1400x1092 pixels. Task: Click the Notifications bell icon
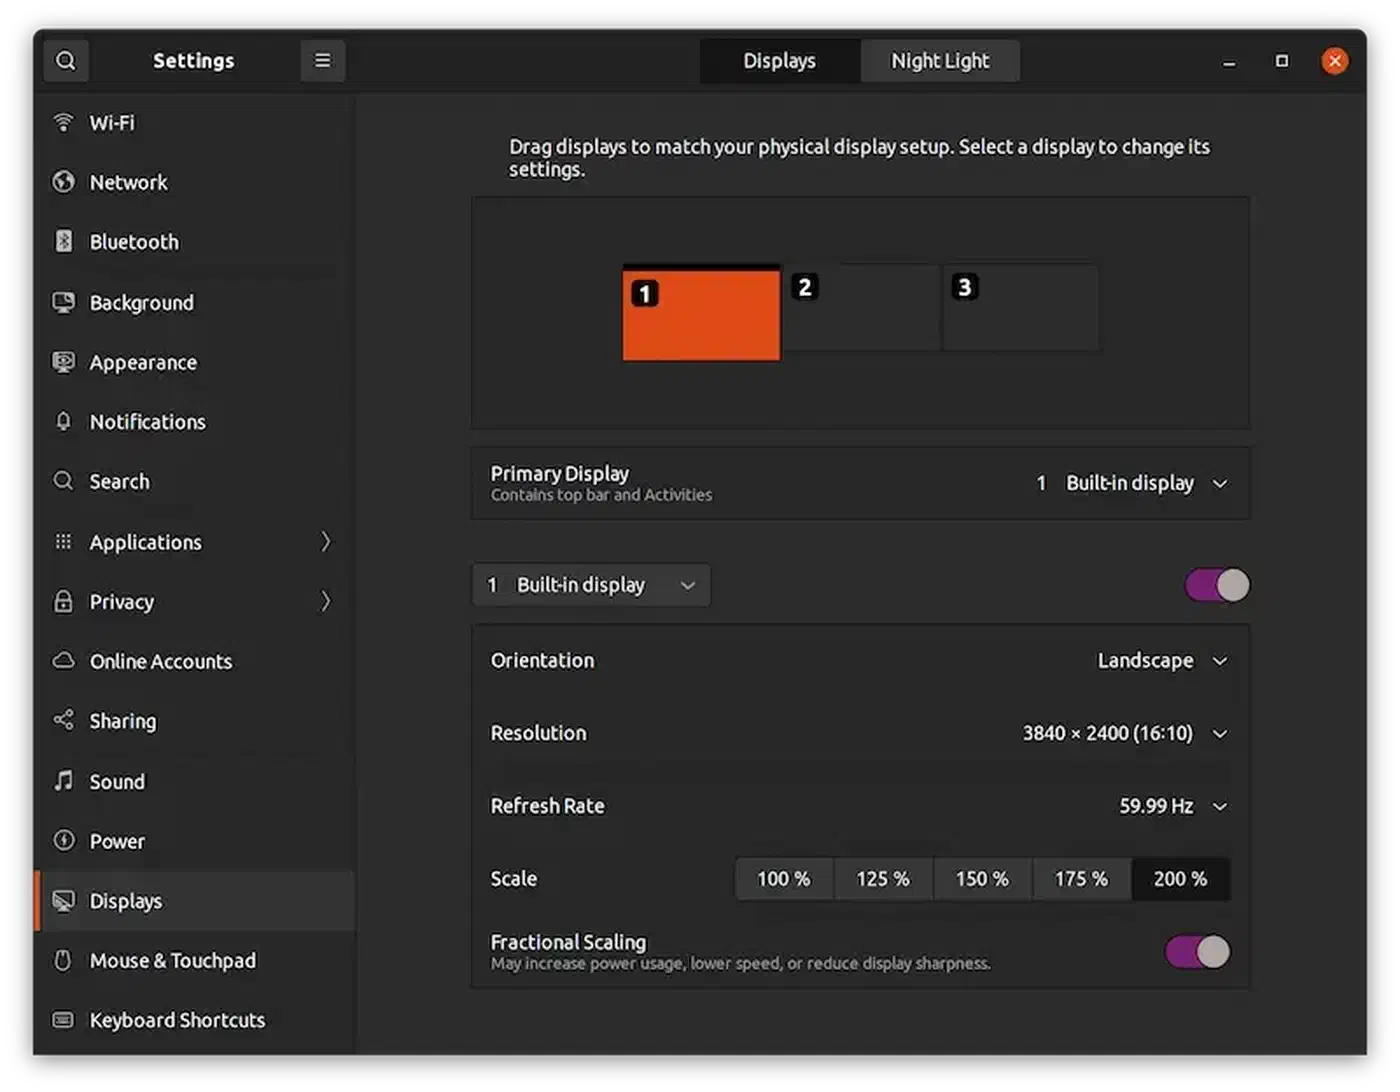click(63, 421)
